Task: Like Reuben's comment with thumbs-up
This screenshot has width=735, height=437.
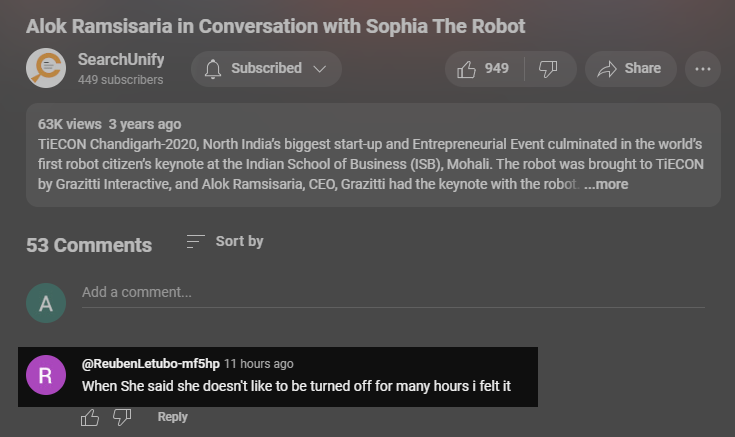Action: [x=90, y=417]
